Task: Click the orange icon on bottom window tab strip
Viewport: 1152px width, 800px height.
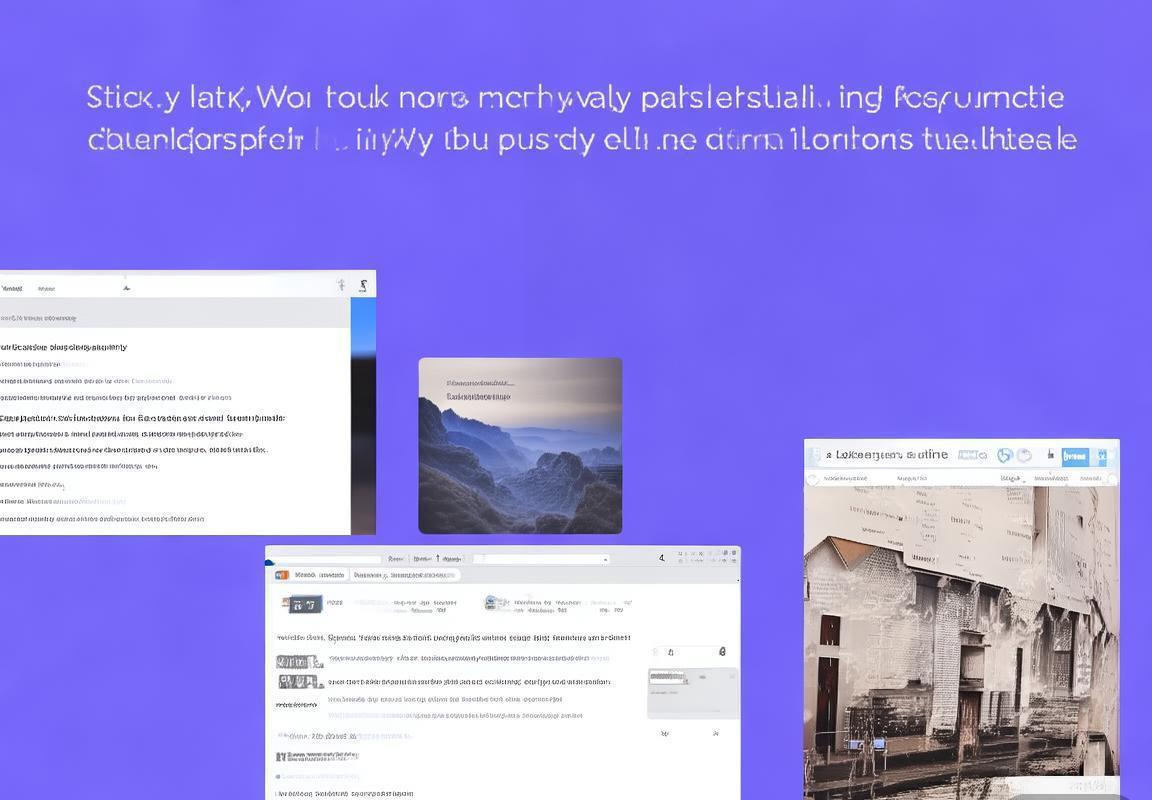Action: (x=282, y=575)
